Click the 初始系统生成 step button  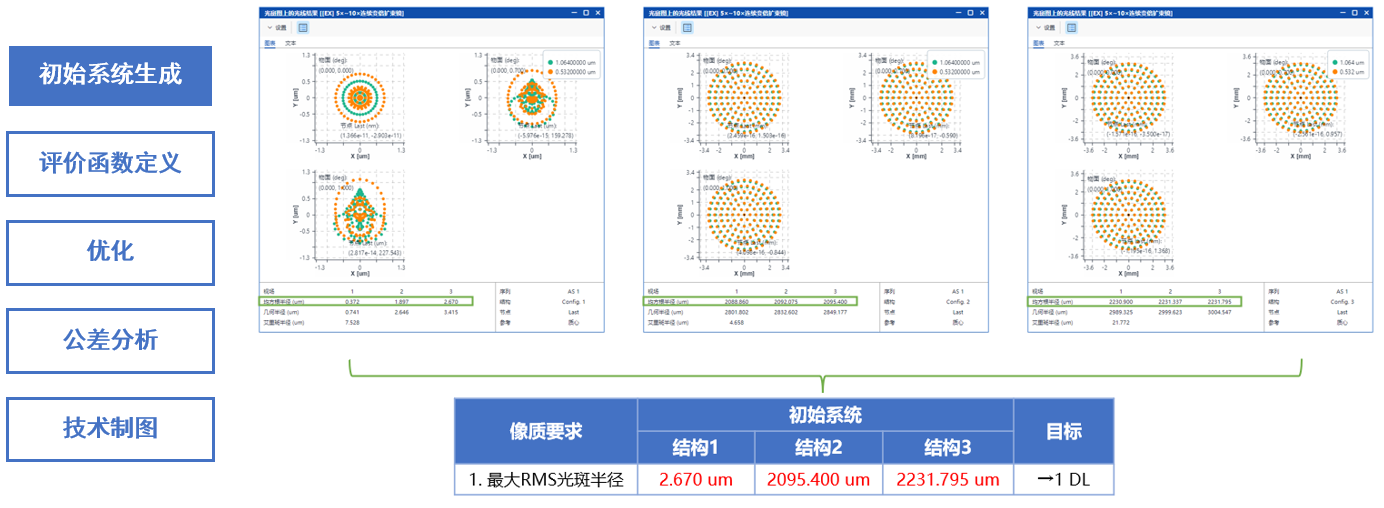(110, 76)
